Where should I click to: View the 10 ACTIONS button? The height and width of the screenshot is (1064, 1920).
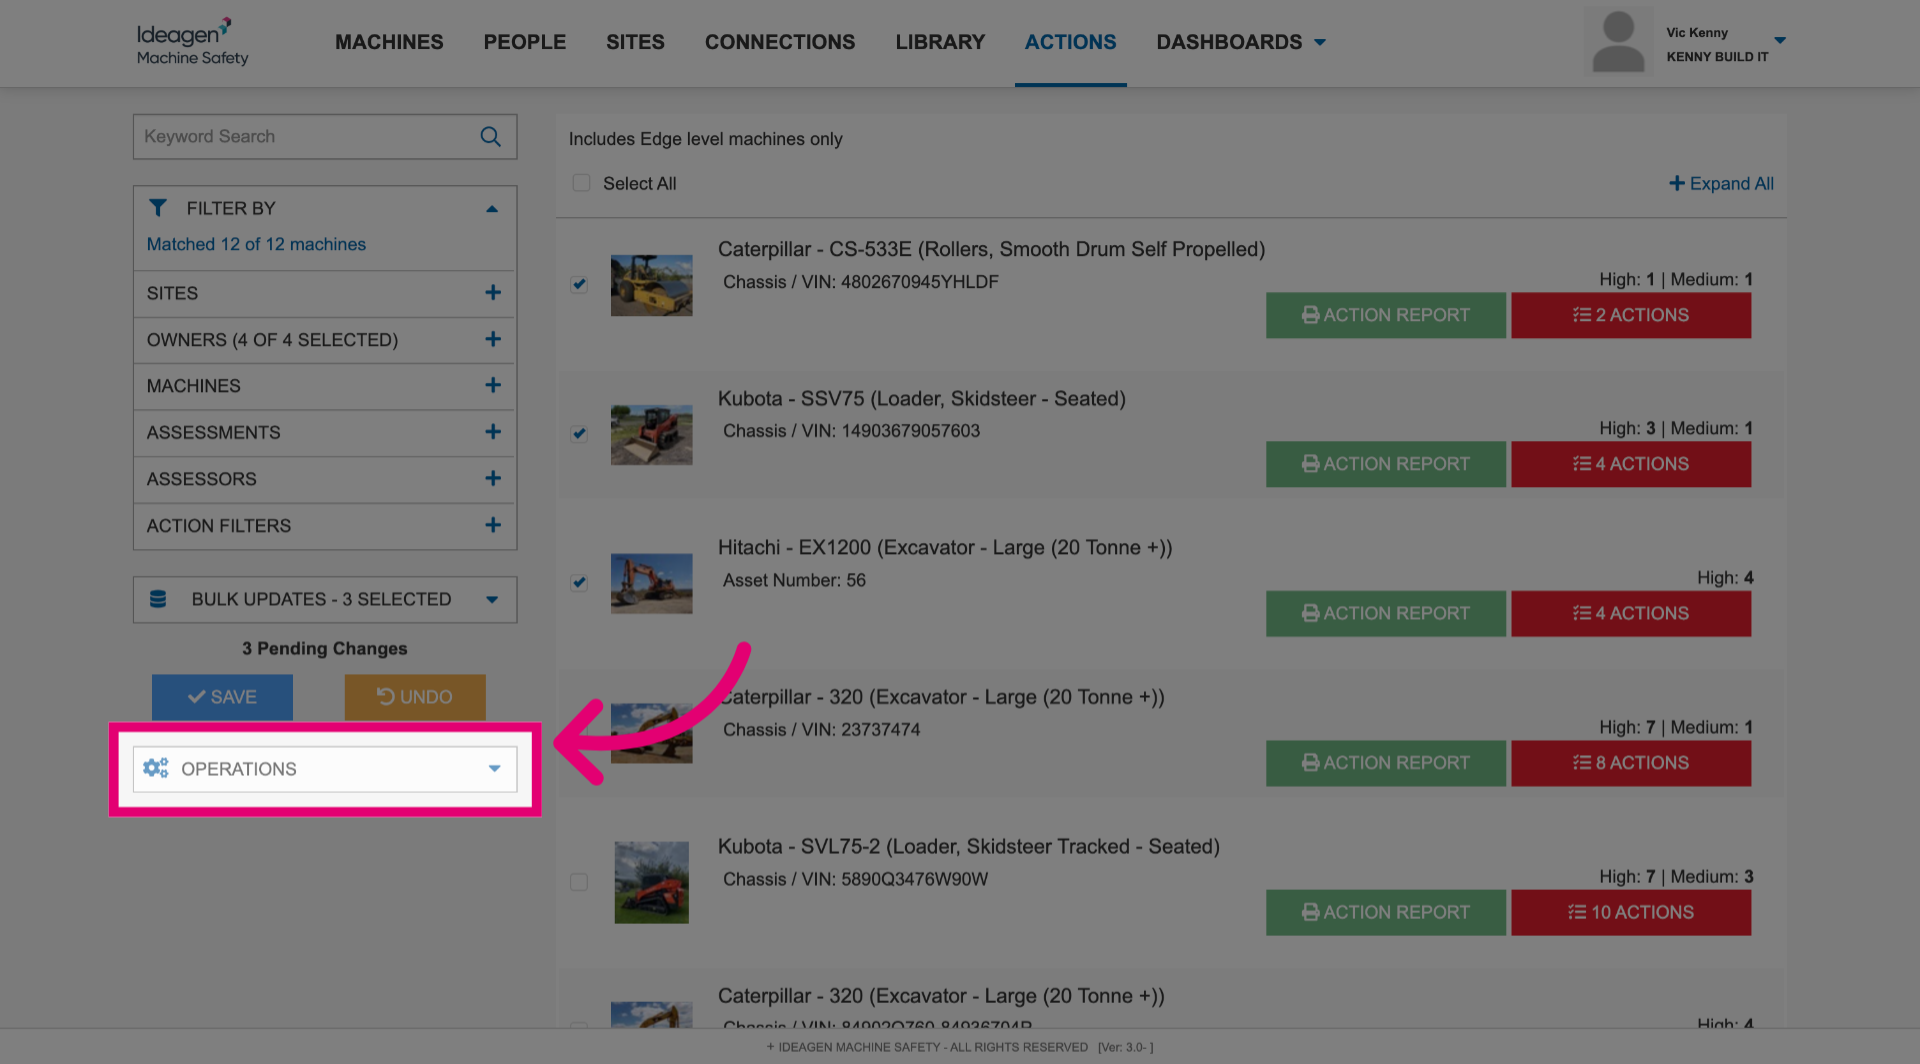click(1630, 912)
